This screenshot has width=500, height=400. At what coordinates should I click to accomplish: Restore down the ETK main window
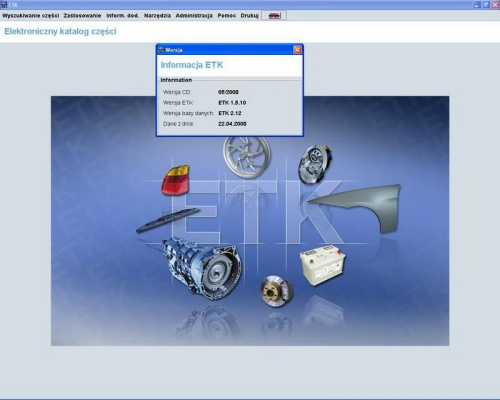pyautogui.click(x=486, y=5)
